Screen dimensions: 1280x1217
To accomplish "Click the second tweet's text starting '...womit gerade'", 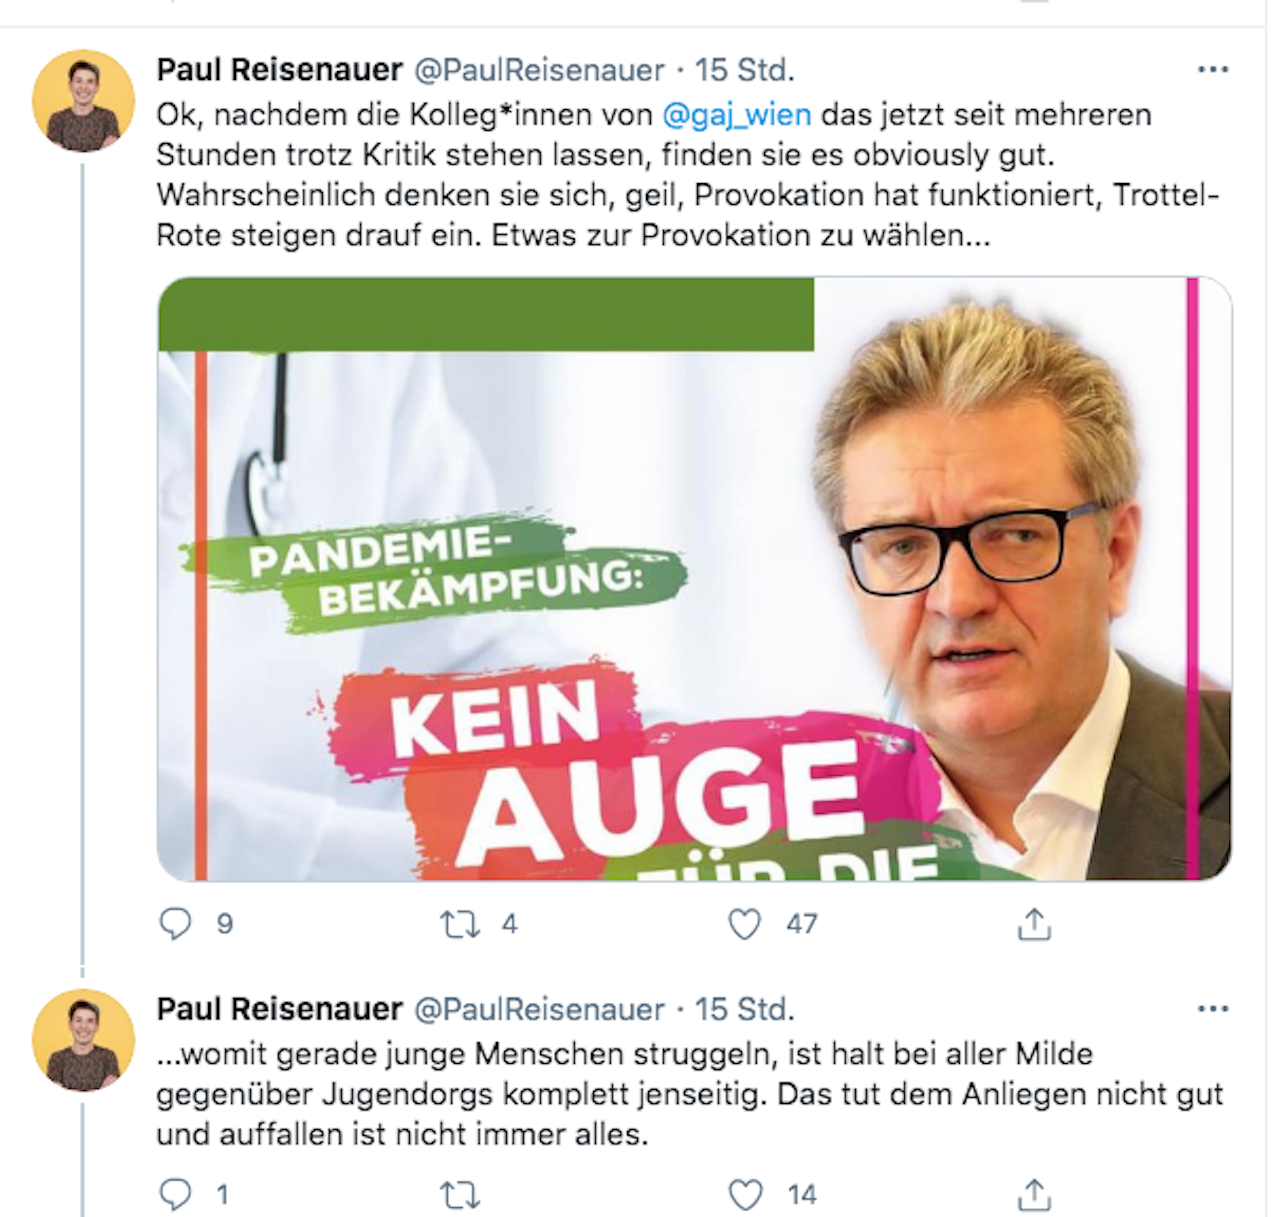I will pyautogui.click(x=690, y=1094).
